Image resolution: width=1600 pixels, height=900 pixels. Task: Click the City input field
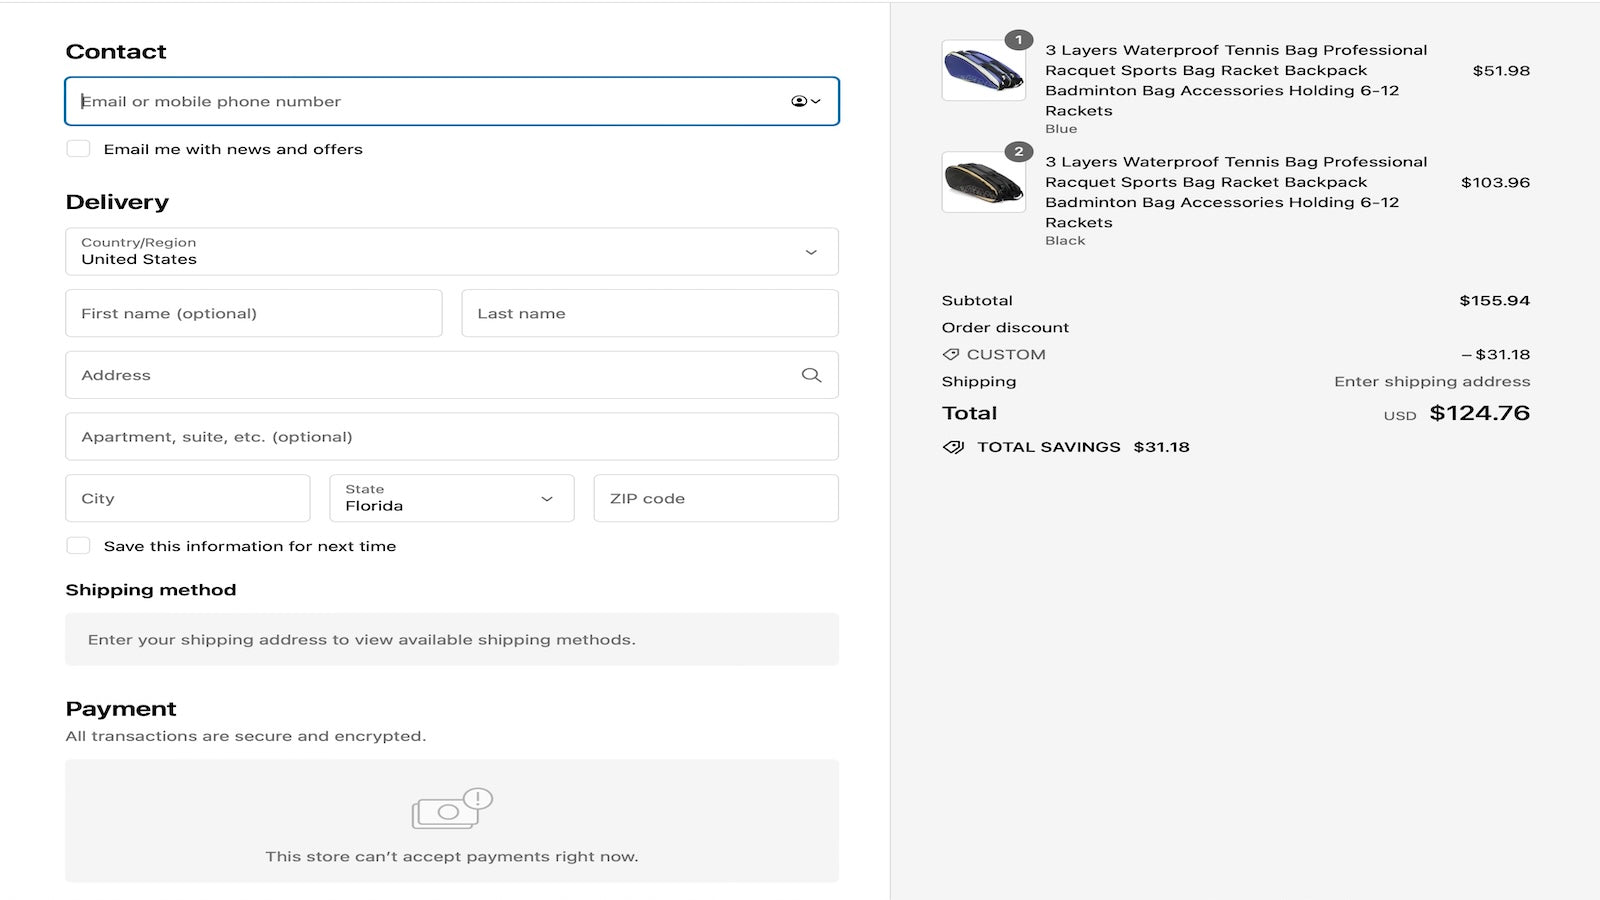click(187, 498)
